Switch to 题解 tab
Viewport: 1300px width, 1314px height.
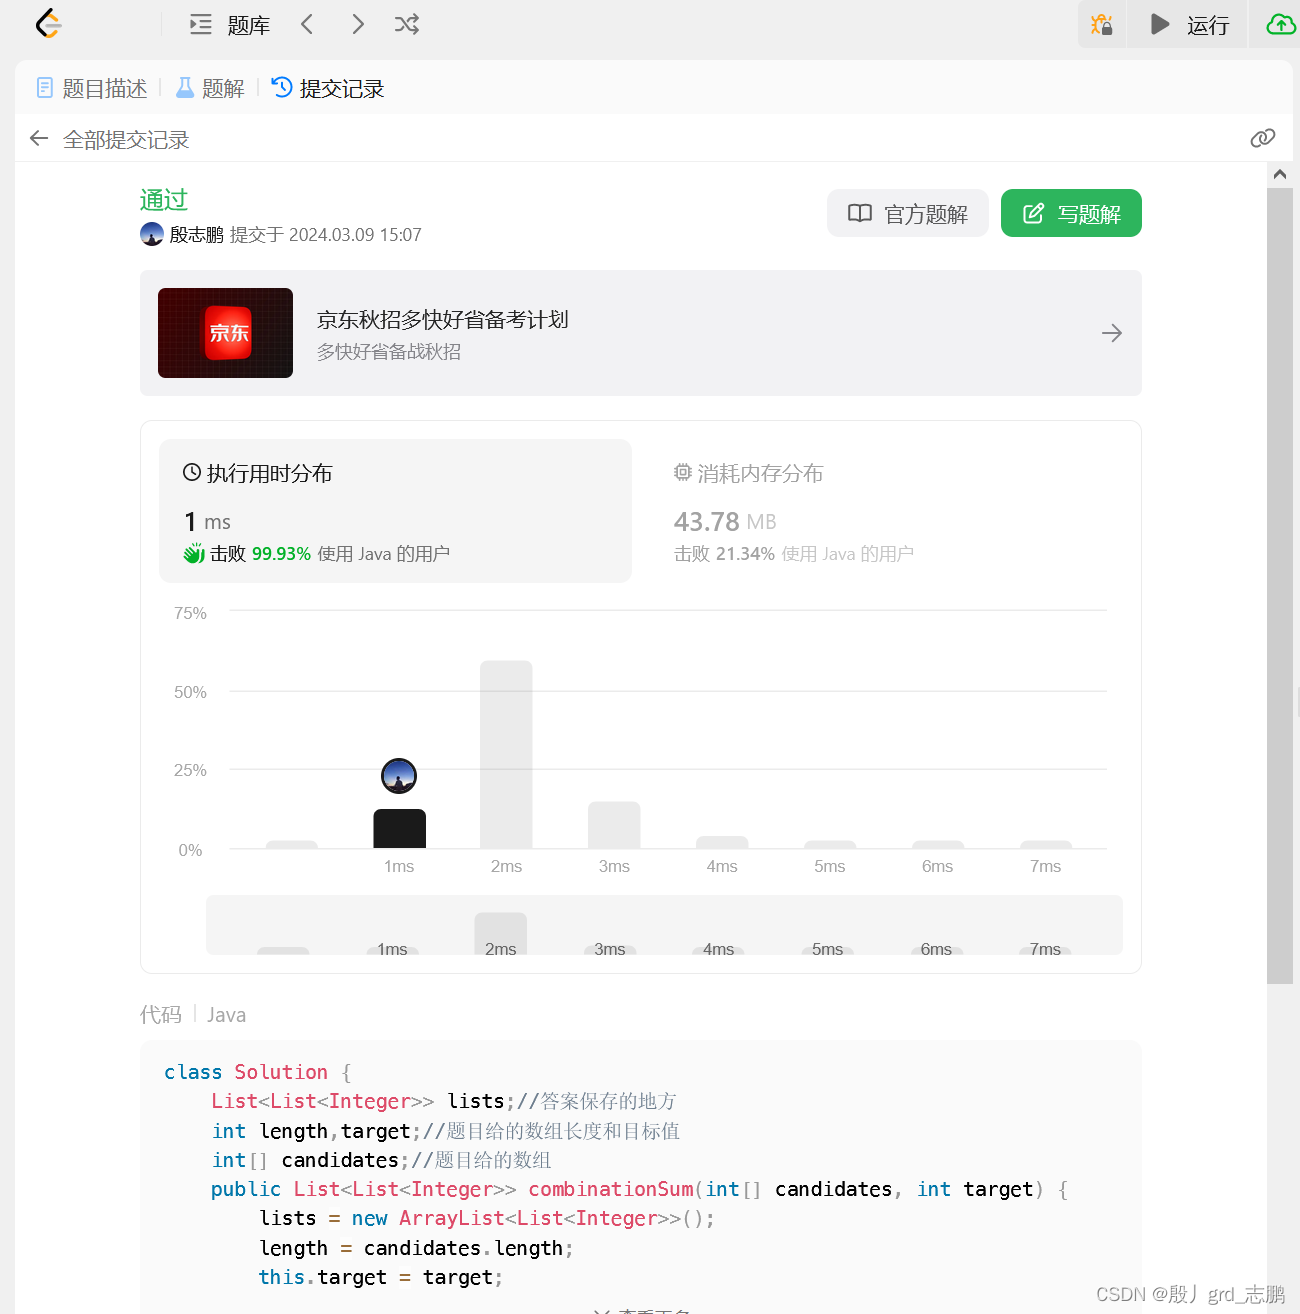pos(210,88)
